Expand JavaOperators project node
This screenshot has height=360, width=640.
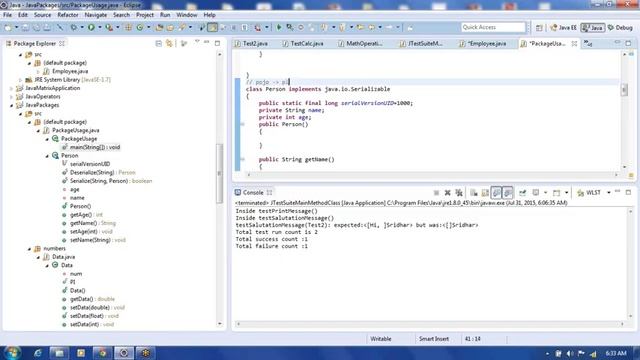tap(11, 97)
